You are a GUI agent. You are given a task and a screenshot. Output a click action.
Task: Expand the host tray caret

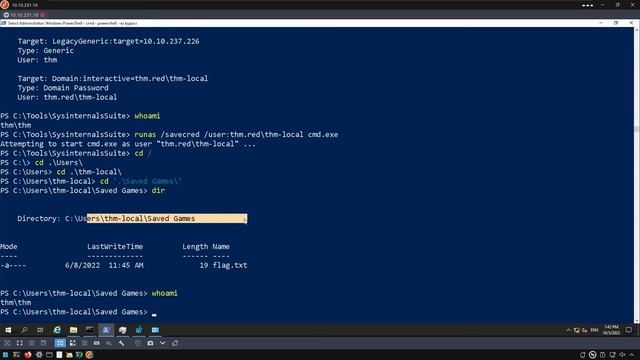pos(632,355)
